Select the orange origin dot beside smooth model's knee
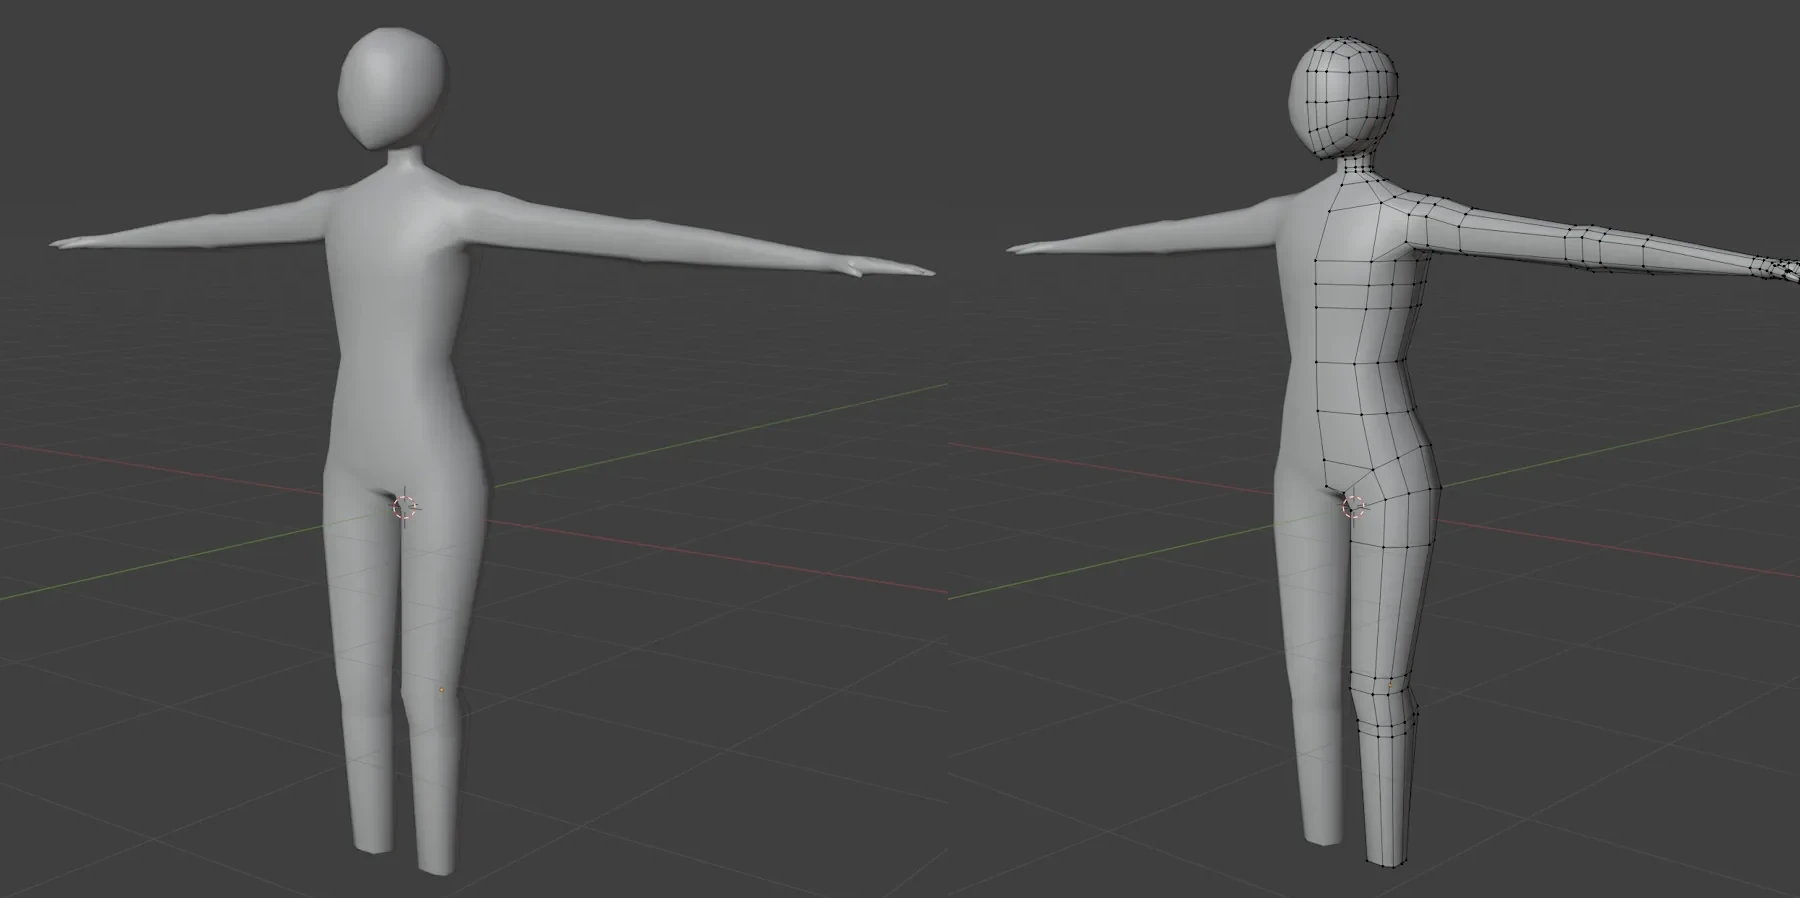Screen dimensions: 1800x898 pyautogui.click(x=441, y=690)
